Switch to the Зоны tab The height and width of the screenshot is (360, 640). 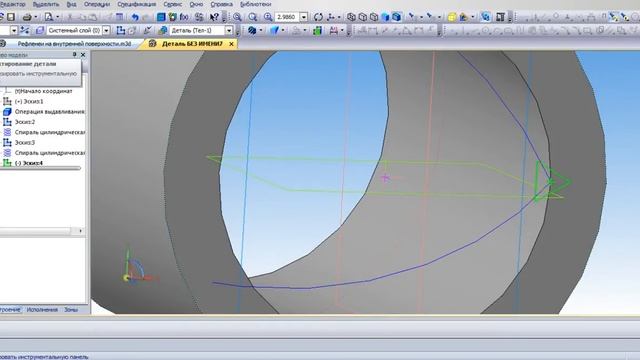click(71, 310)
